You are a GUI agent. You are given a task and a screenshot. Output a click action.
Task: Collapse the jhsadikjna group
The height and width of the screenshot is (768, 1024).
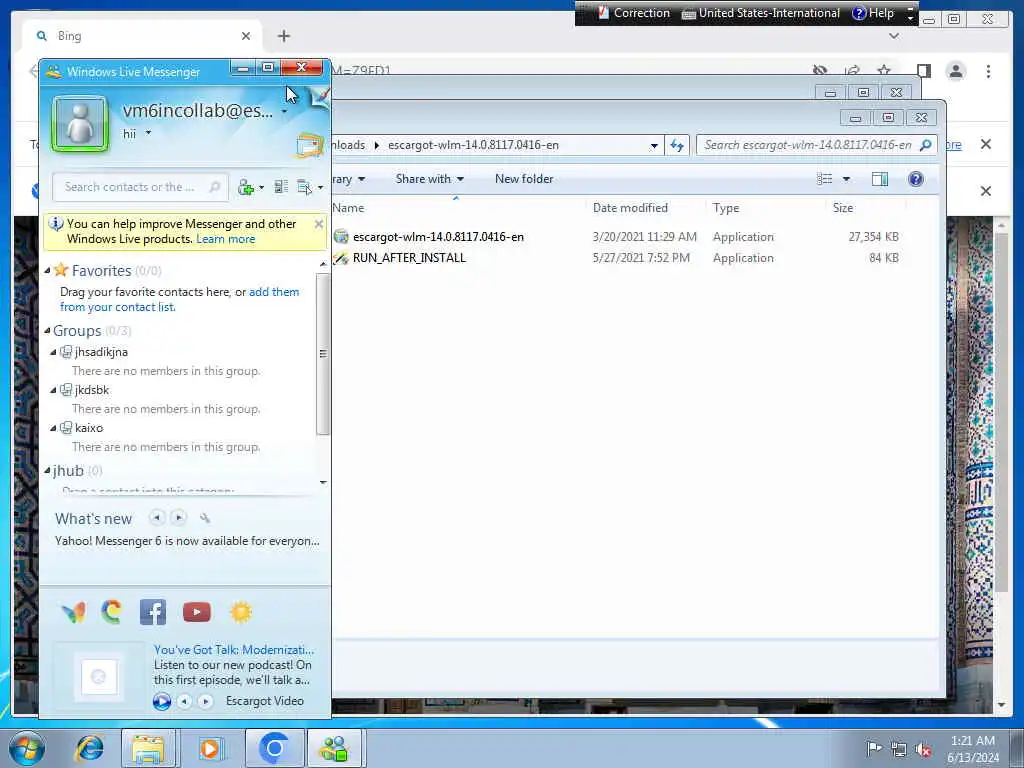pos(54,352)
